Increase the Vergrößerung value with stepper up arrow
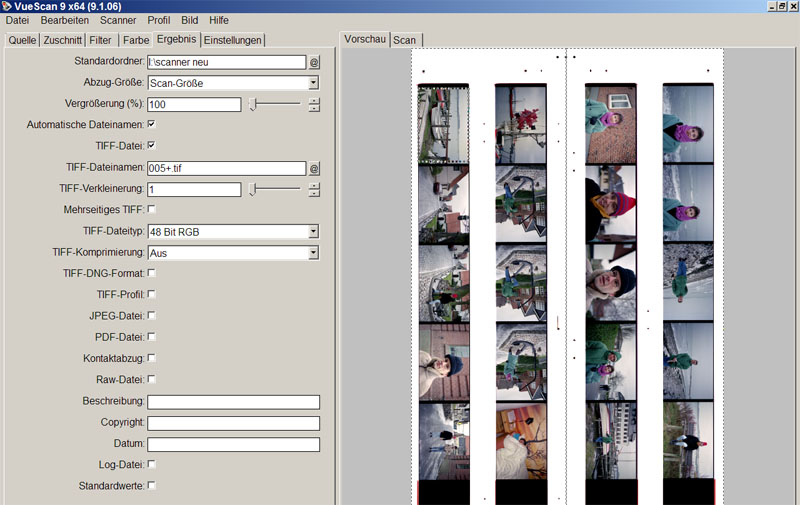 314,100
